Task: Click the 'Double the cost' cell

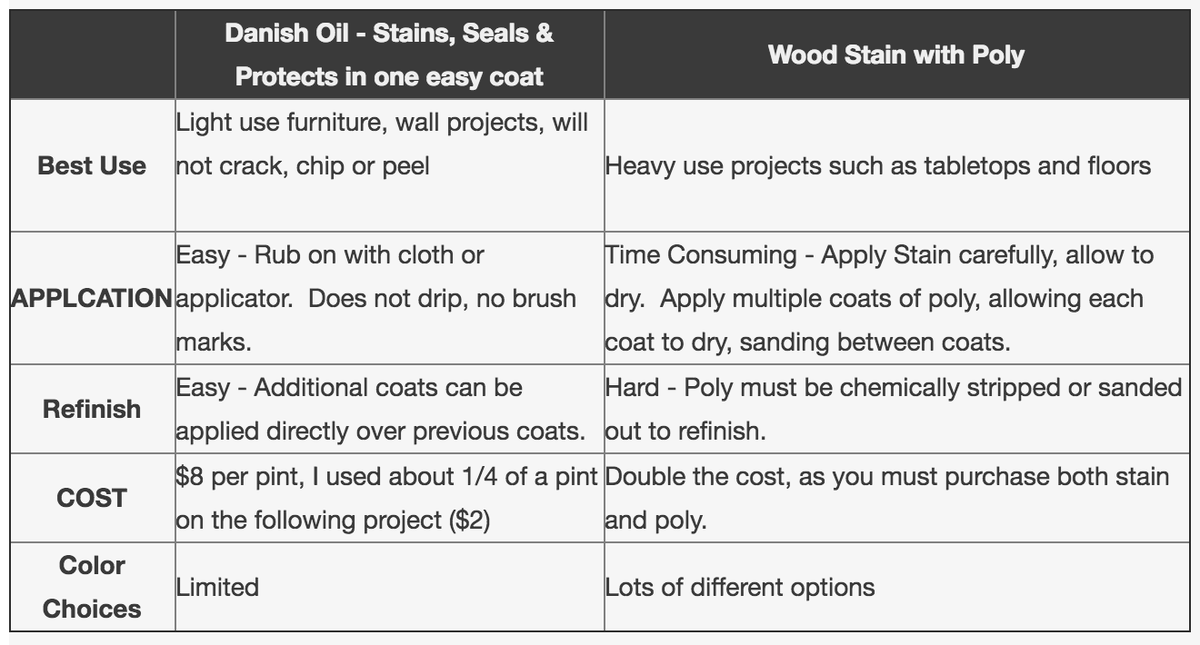Action: 888,498
